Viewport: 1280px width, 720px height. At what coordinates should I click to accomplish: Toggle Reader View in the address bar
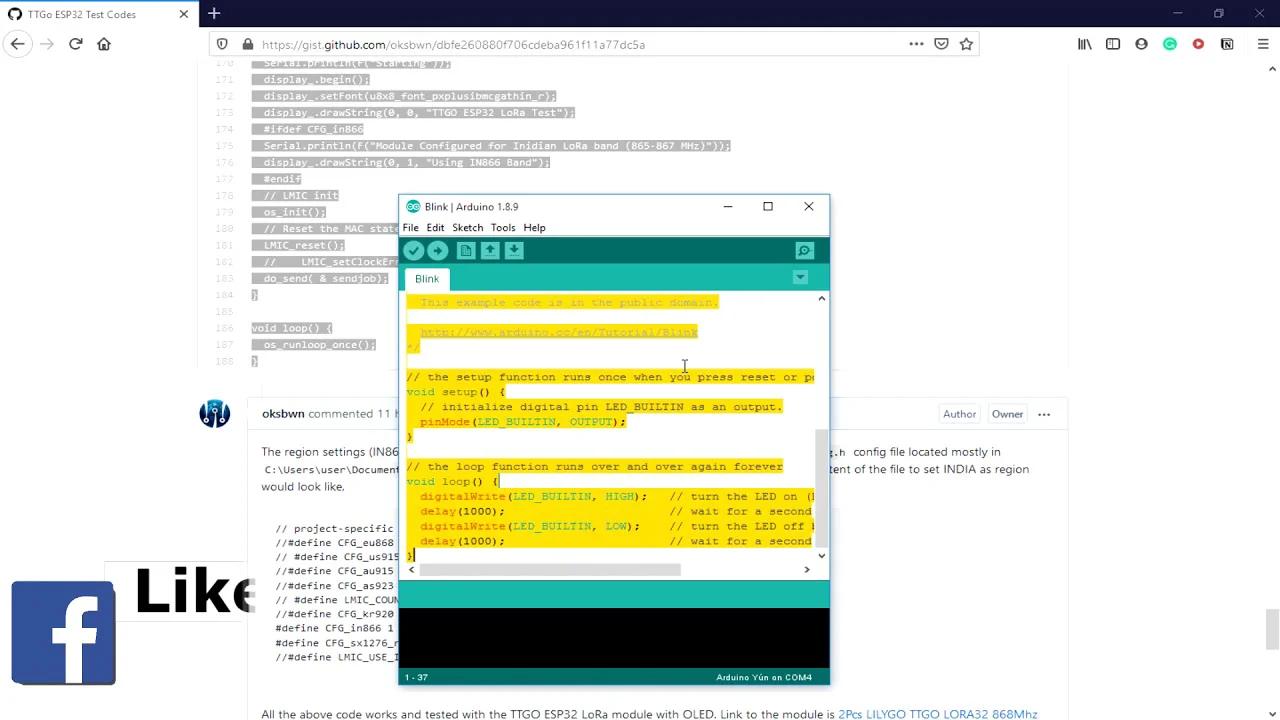941,44
